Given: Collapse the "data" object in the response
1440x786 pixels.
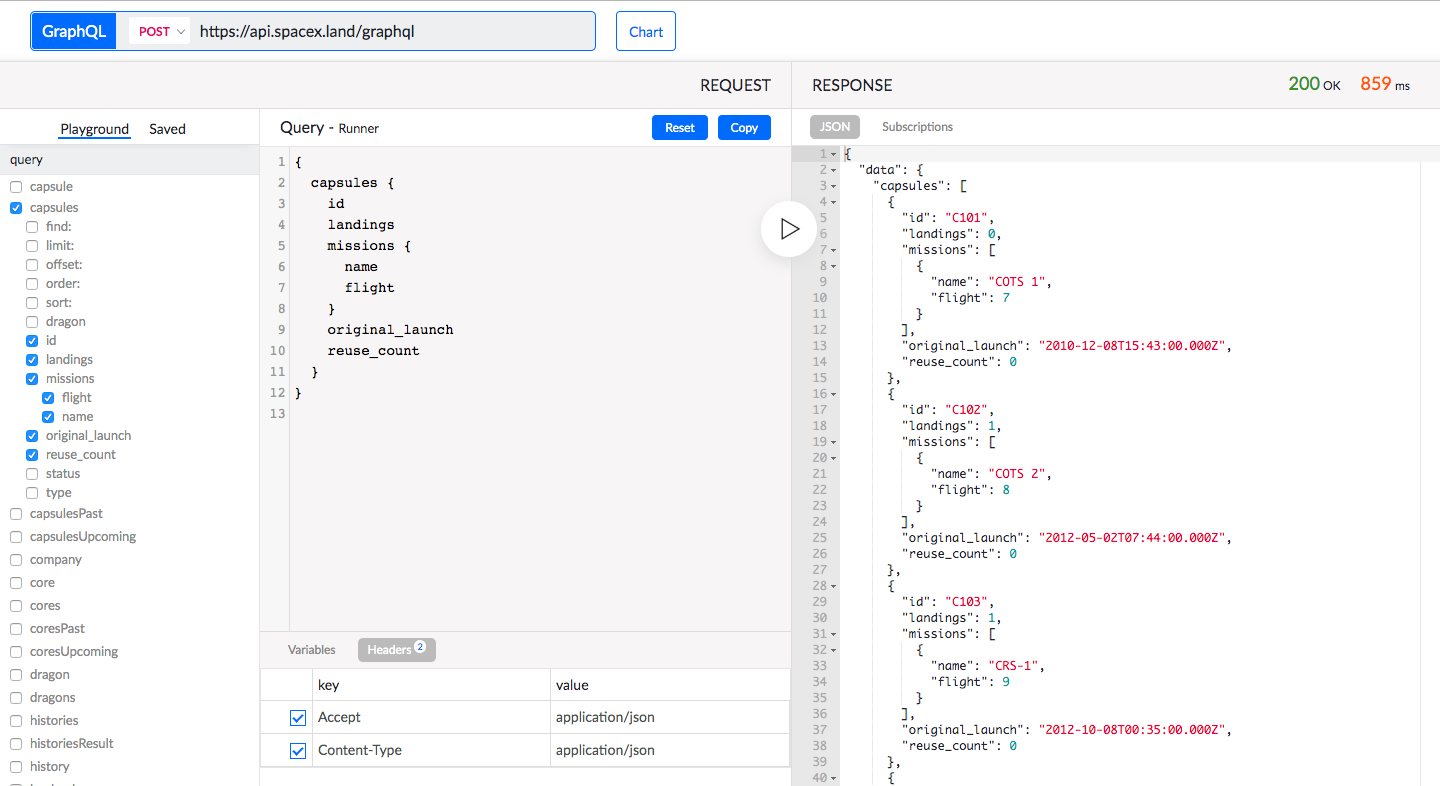Looking at the screenshot, I should pyautogui.click(x=834, y=169).
